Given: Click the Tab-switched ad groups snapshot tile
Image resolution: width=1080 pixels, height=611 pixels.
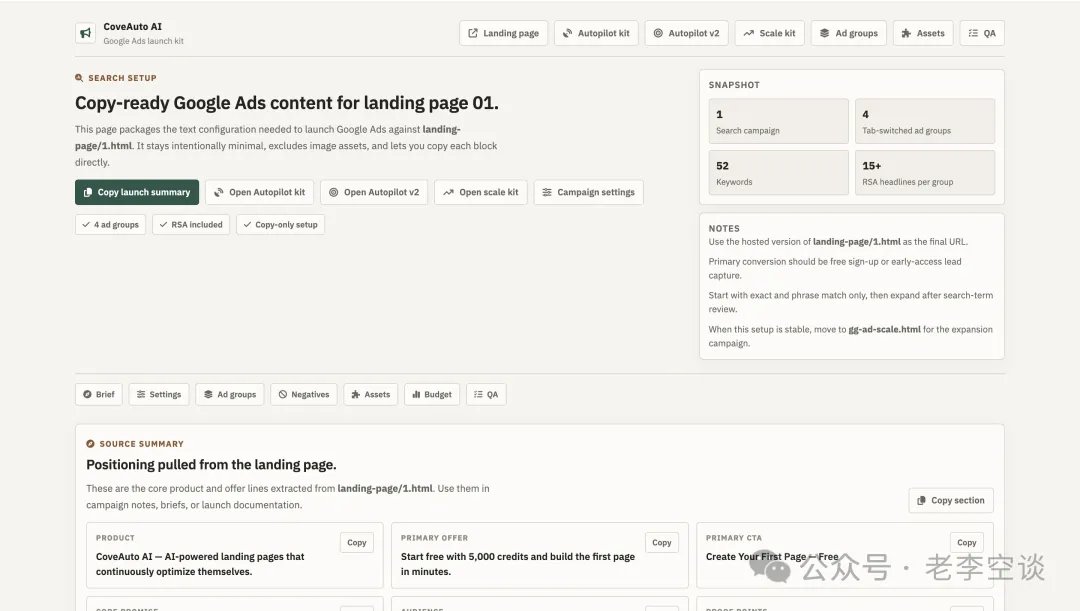Looking at the screenshot, I should pyautogui.click(x=925, y=121).
